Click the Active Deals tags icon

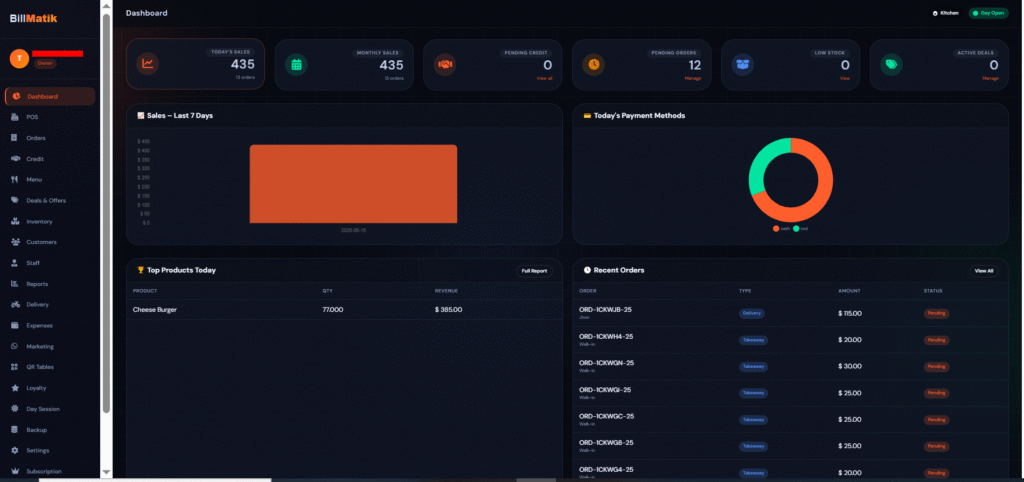(x=891, y=64)
